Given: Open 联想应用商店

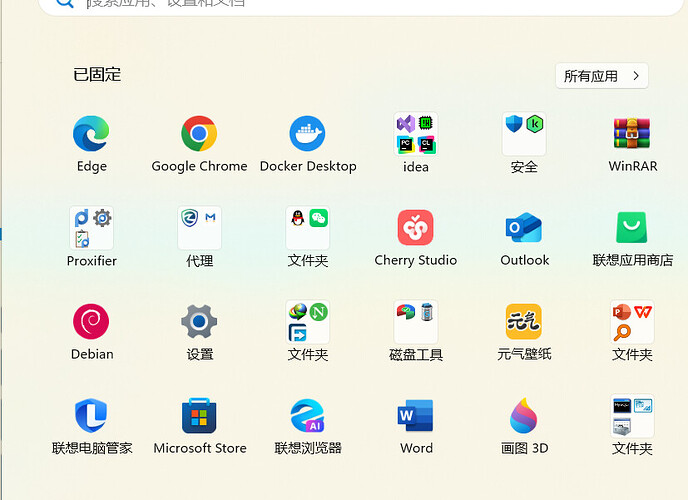Looking at the screenshot, I should coord(632,228).
